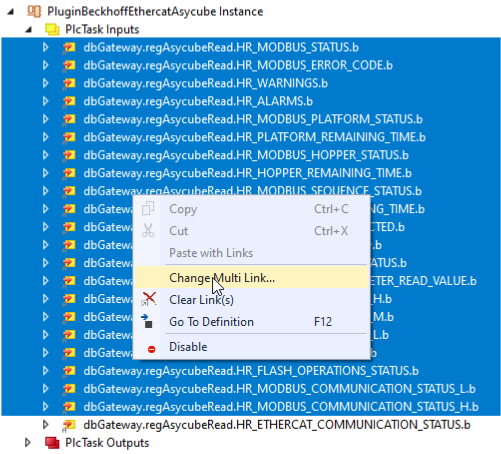Image resolution: width=501 pixels, height=454 pixels.
Task: Click variable icon for HR_MODBUS_SEQUENCE_STATUS.b
Action: click(69, 191)
